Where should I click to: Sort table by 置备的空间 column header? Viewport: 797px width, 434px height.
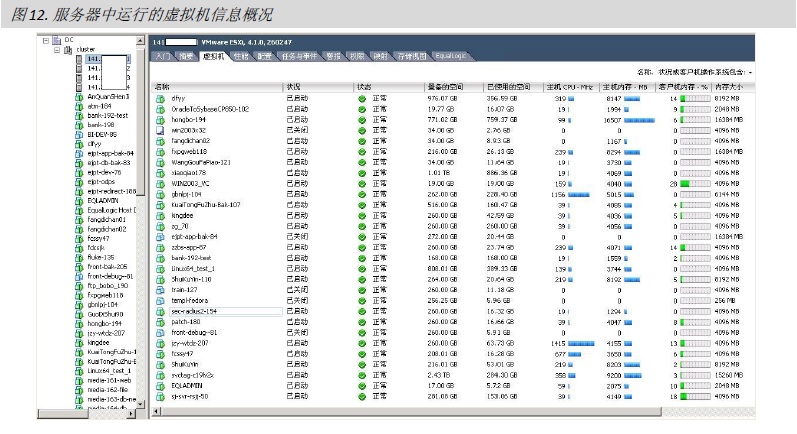[453, 87]
